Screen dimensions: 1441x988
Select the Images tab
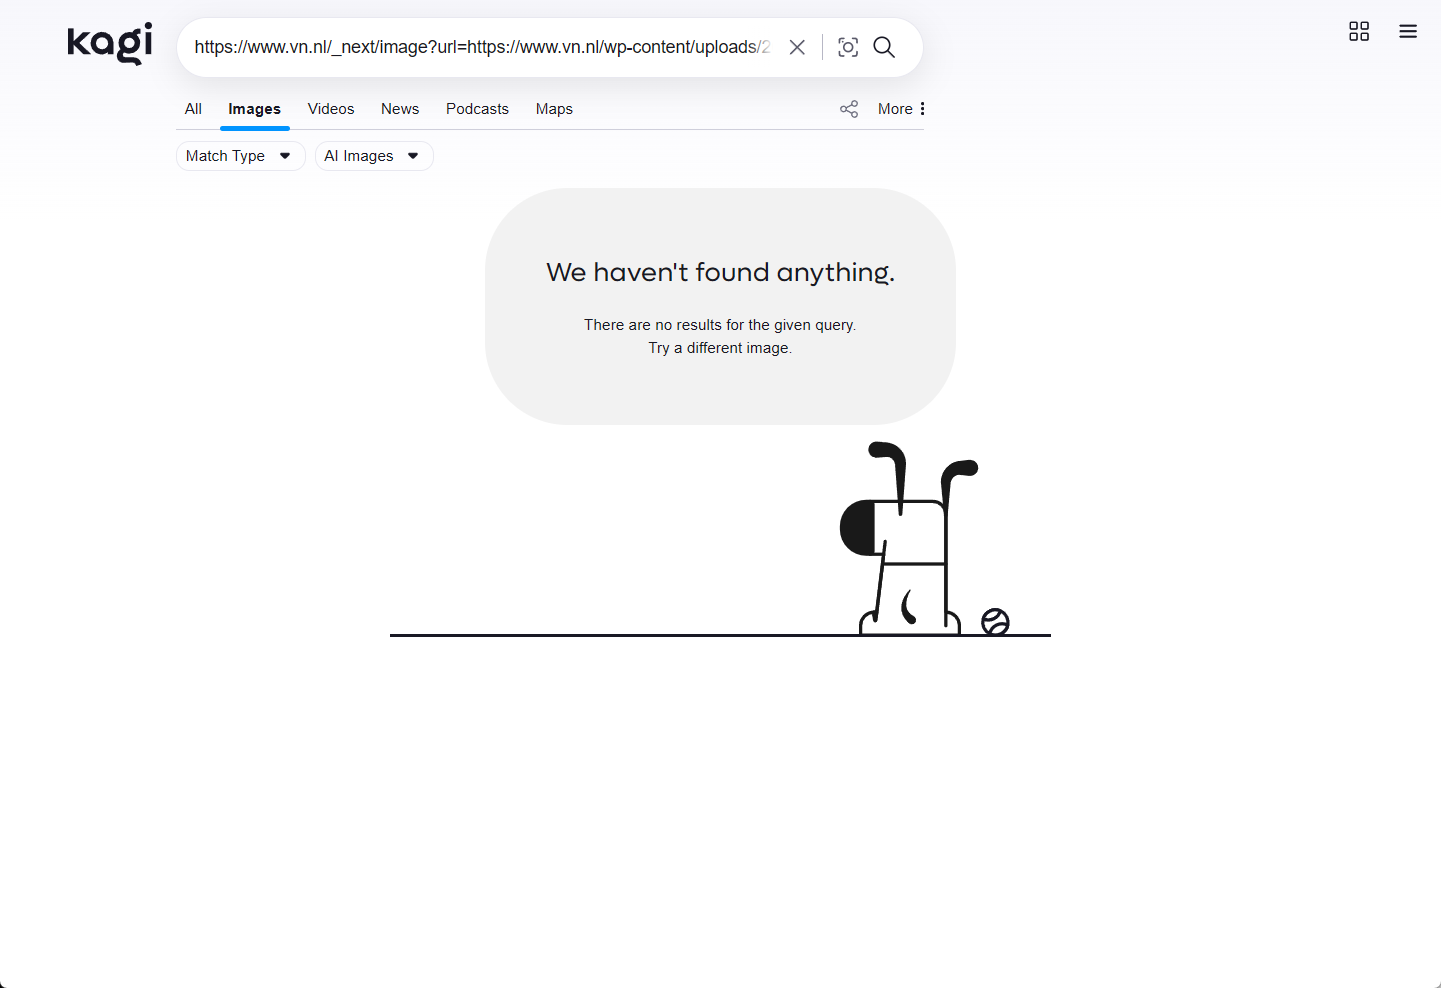[254, 109]
